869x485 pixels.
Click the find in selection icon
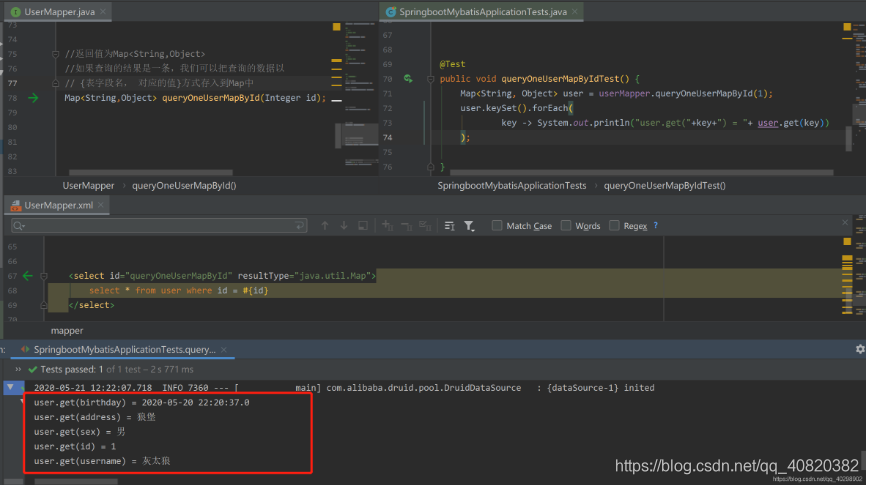(x=363, y=226)
